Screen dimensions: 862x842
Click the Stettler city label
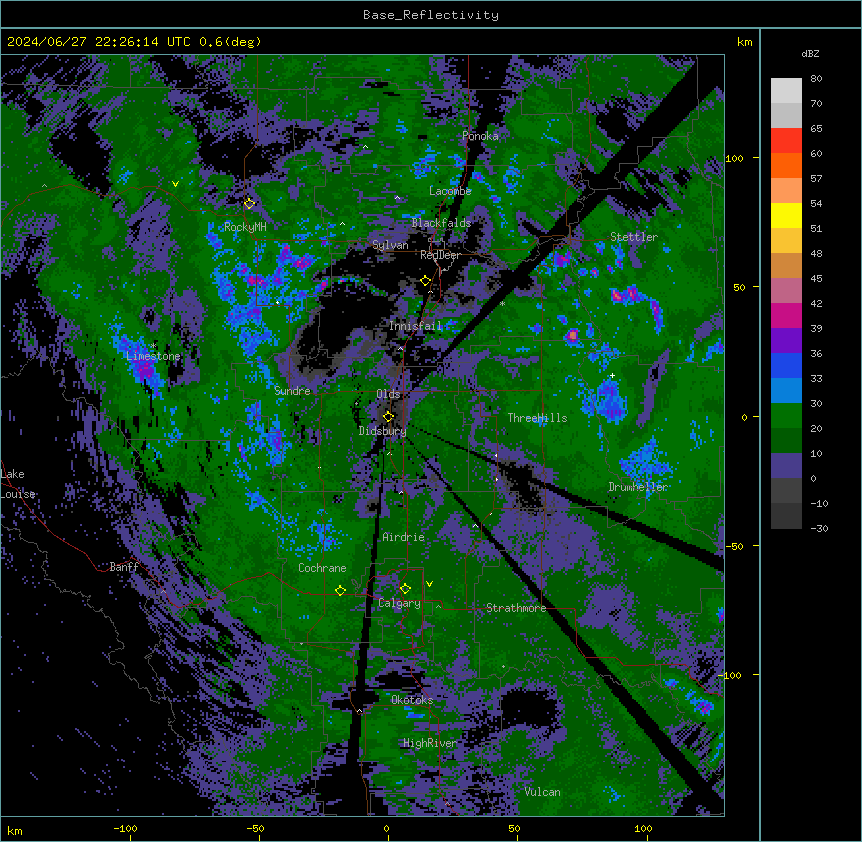634,237
